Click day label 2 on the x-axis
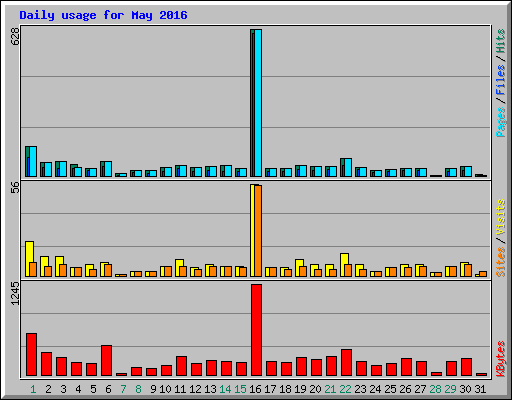 pos(48,389)
